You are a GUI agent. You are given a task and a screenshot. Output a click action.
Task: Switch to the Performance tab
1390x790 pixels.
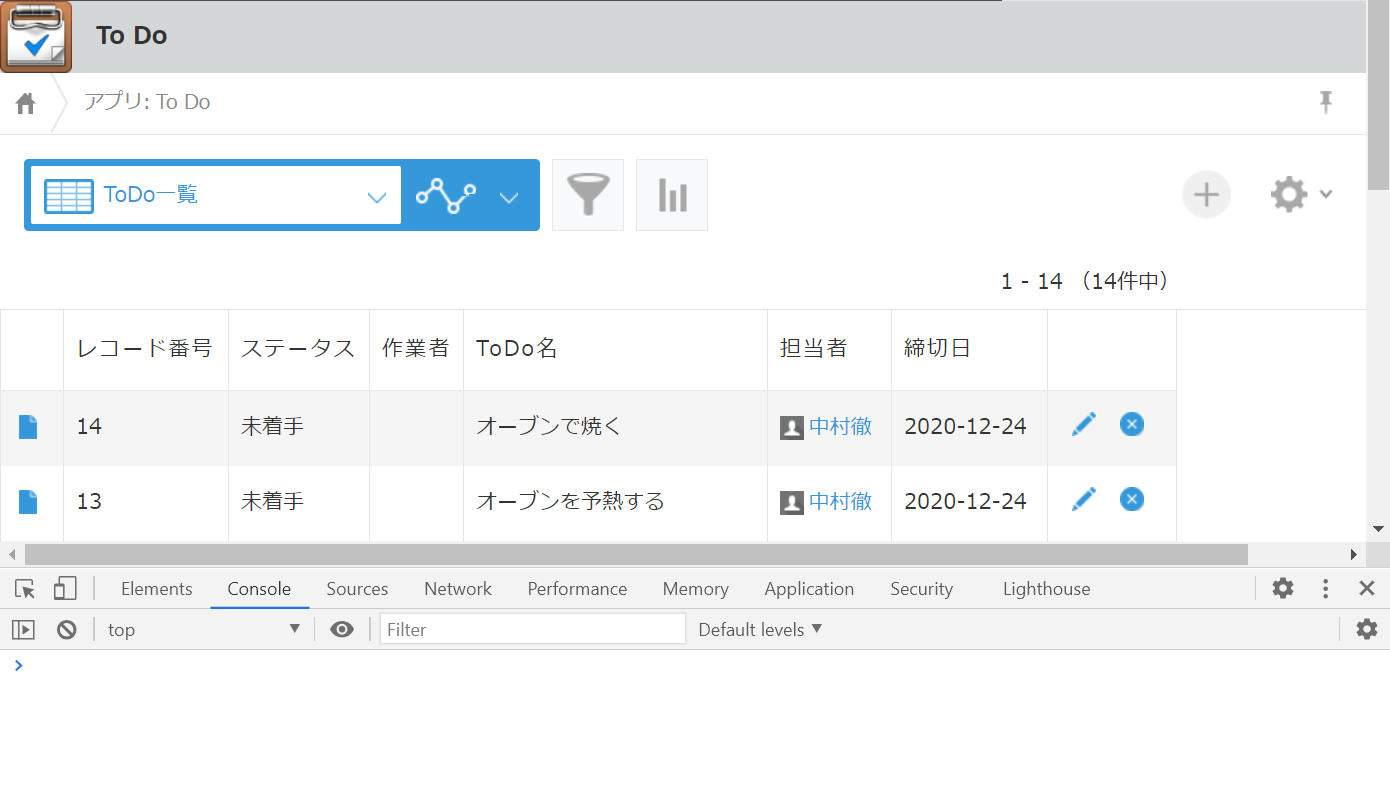(x=577, y=589)
